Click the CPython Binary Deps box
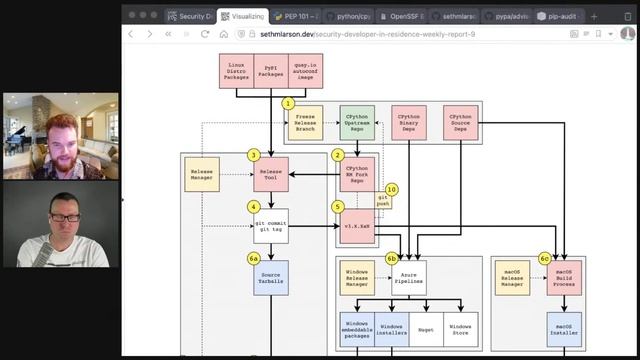The height and width of the screenshot is (360, 640). point(409,123)
